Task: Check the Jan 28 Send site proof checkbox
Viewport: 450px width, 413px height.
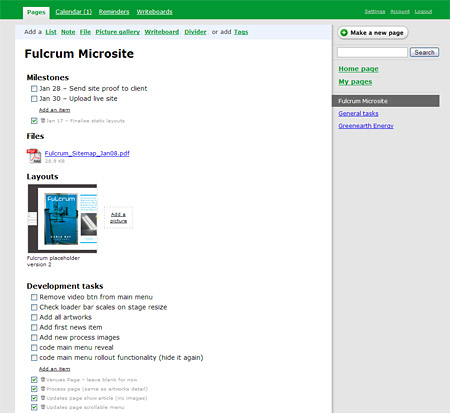Action: 34,89
